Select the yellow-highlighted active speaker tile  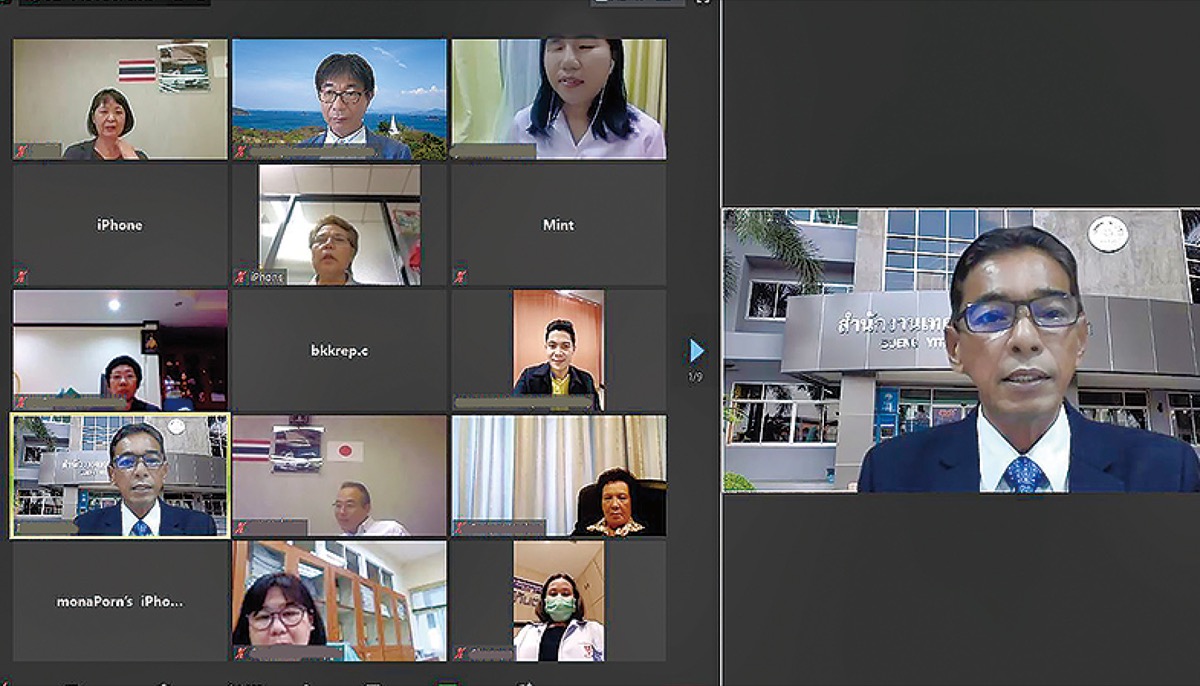pos(120,476)
